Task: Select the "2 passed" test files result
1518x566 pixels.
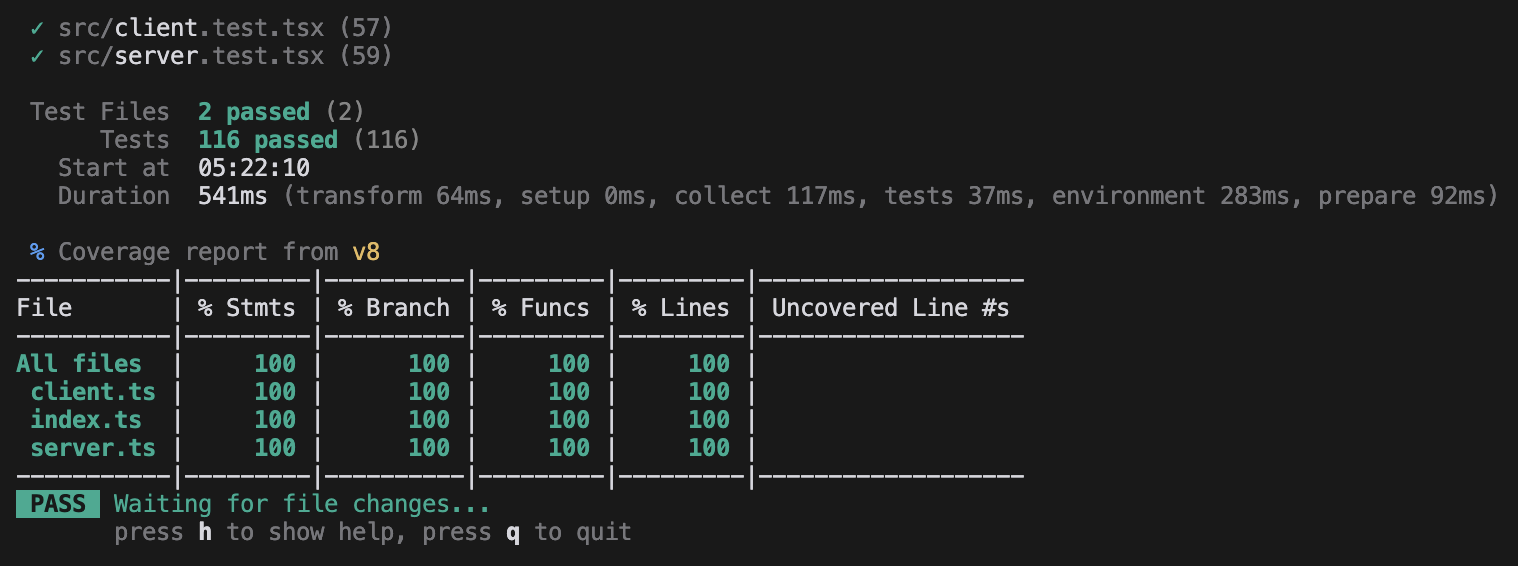Action: click(254, 112)
